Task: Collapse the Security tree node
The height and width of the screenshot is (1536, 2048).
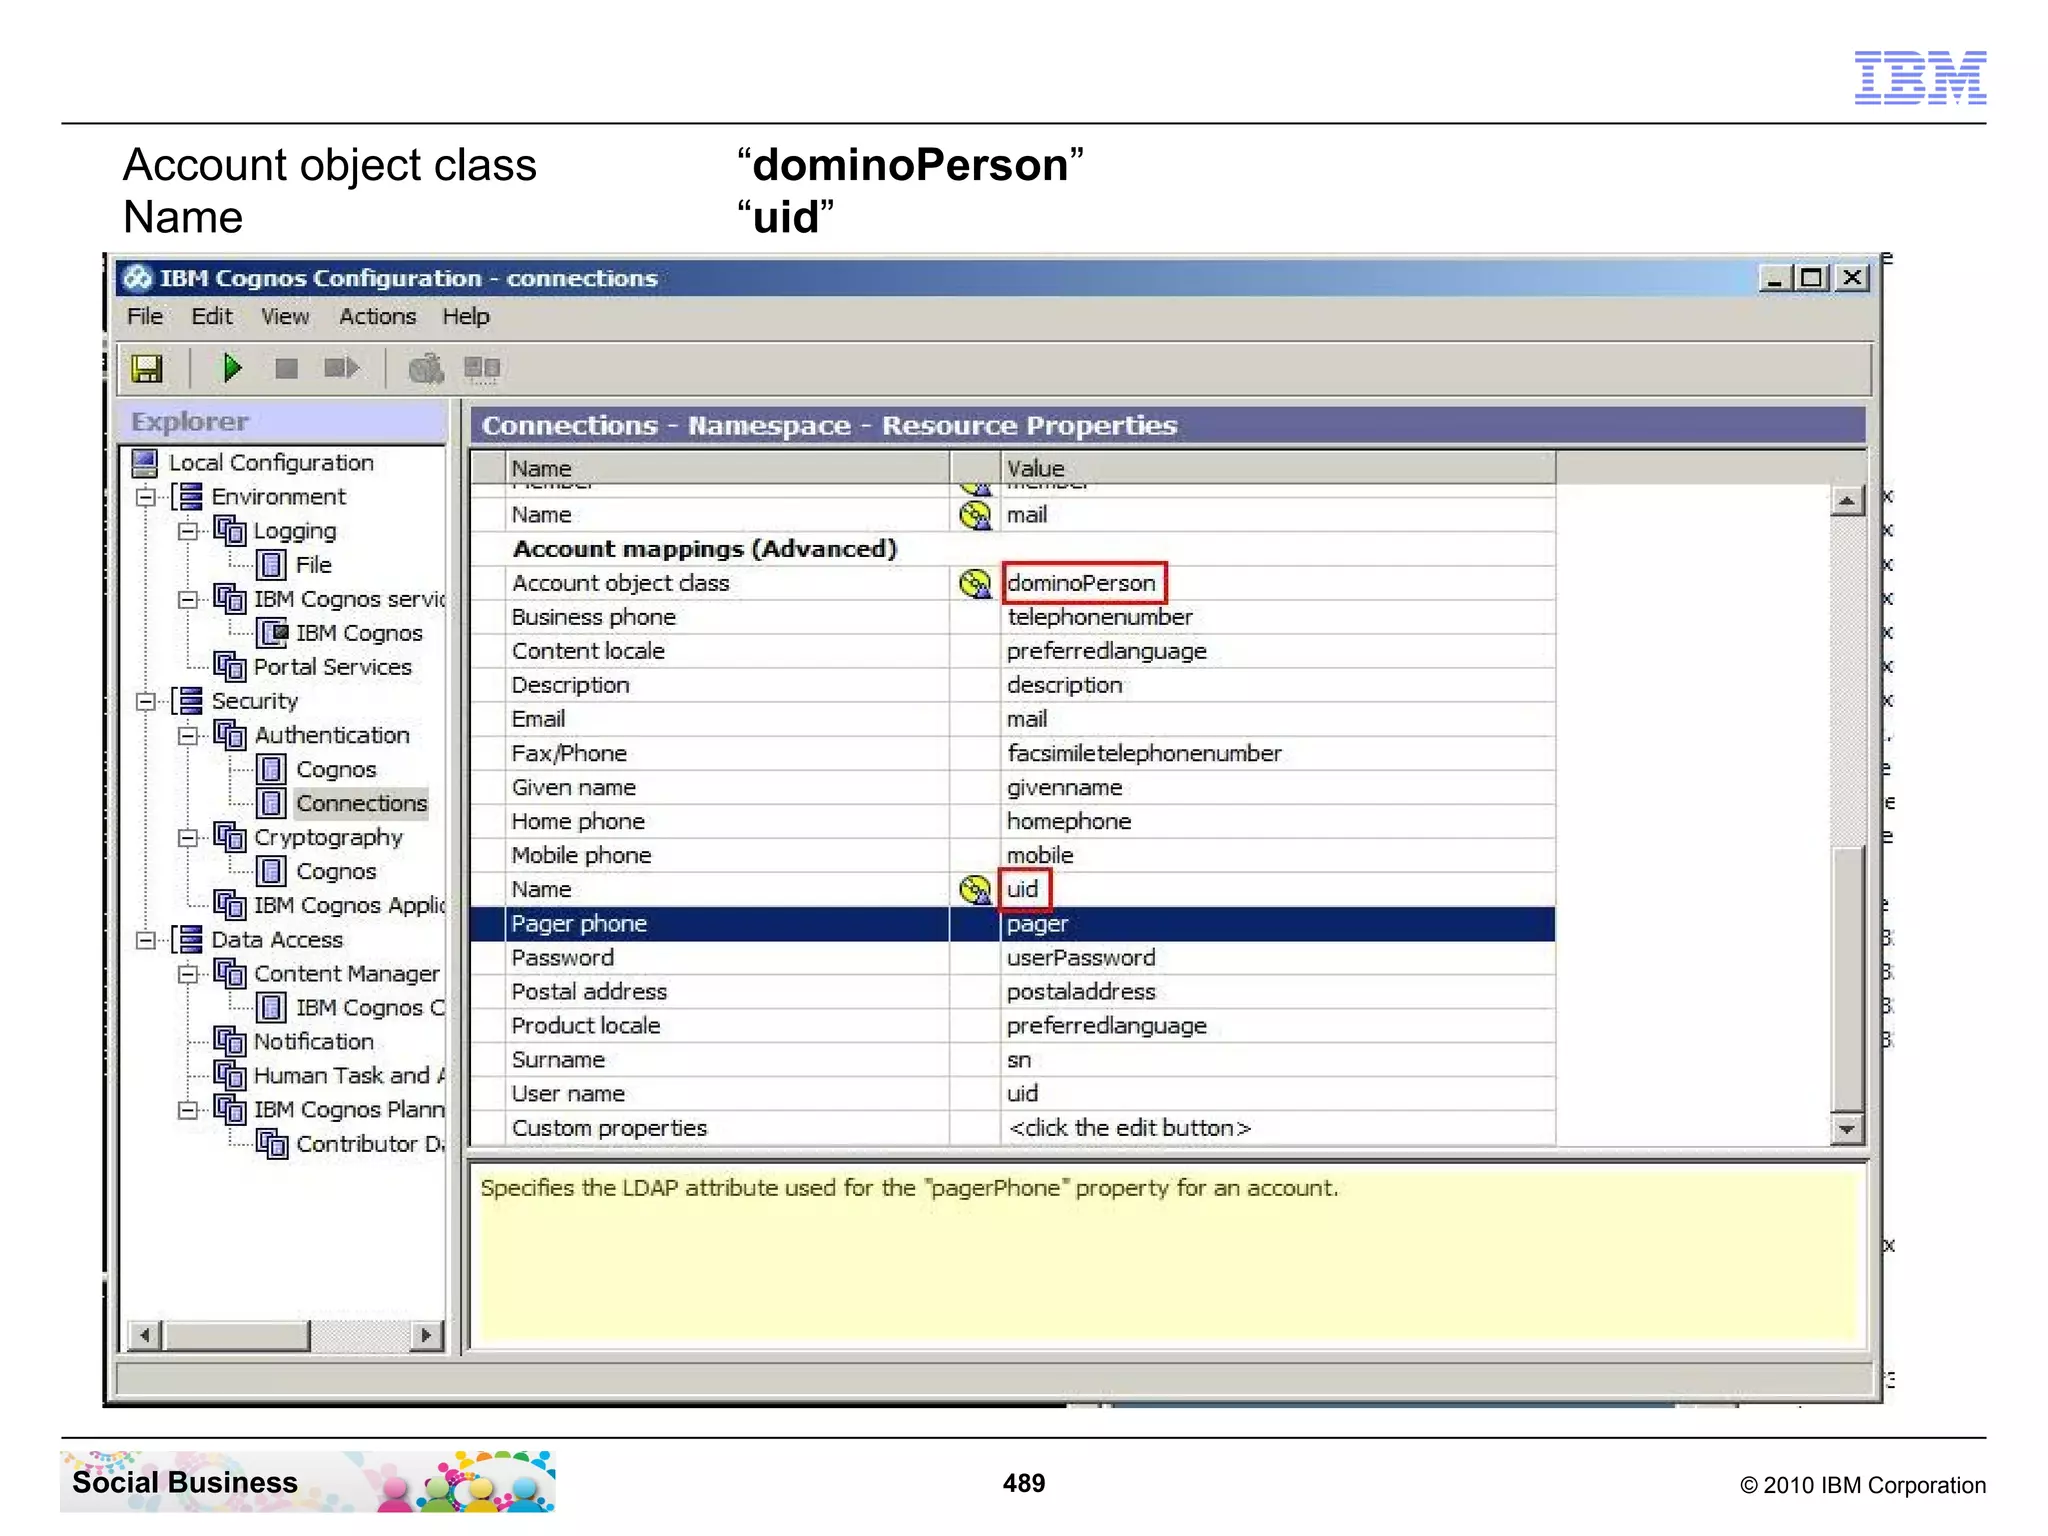Action: click(147, 701)
